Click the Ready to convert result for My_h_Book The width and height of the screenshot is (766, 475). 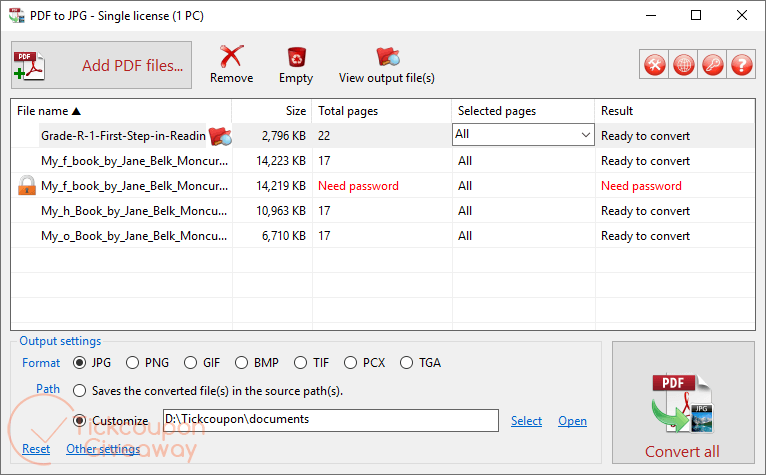point(645,211)
